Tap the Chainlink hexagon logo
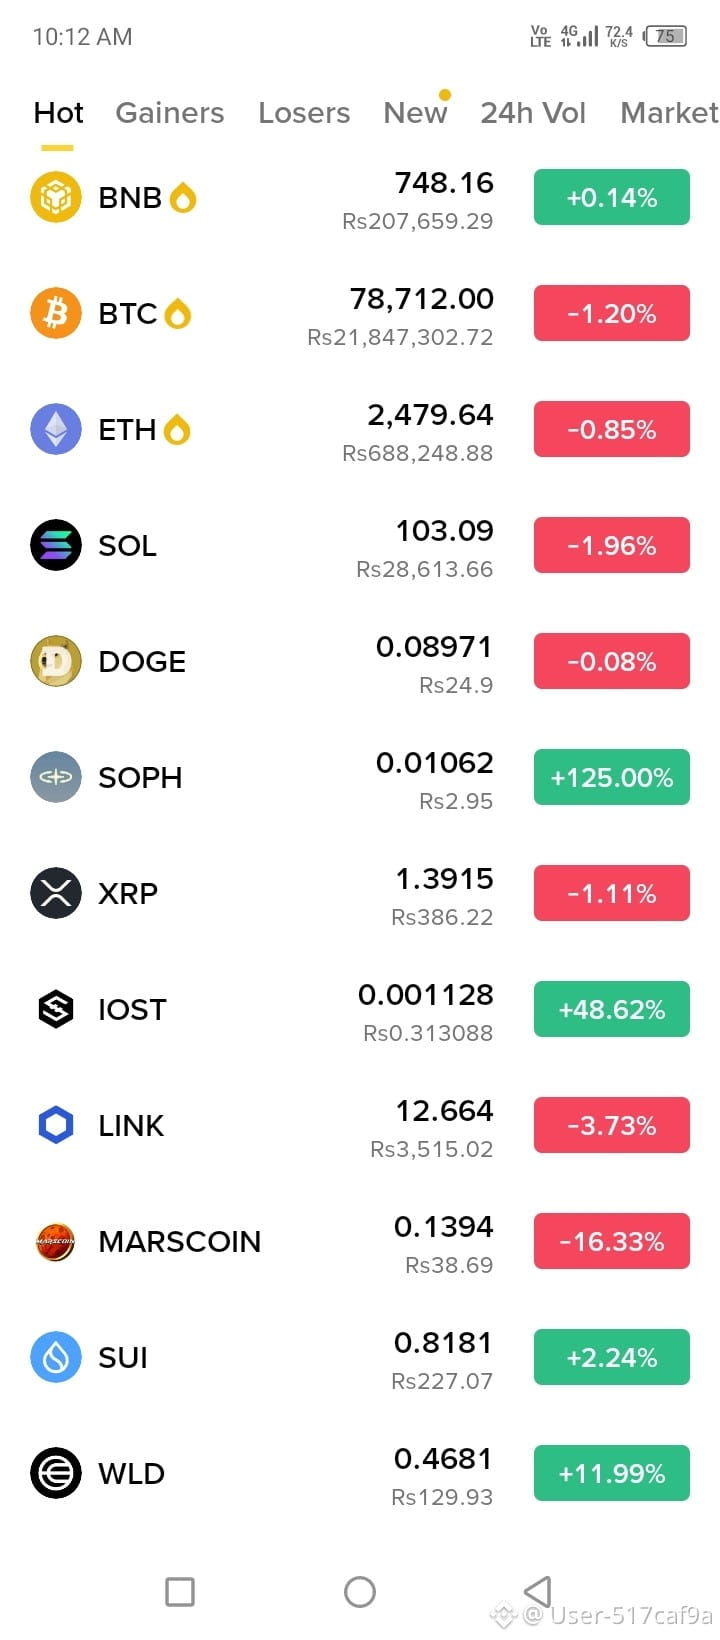 [x=56, y=1125]
